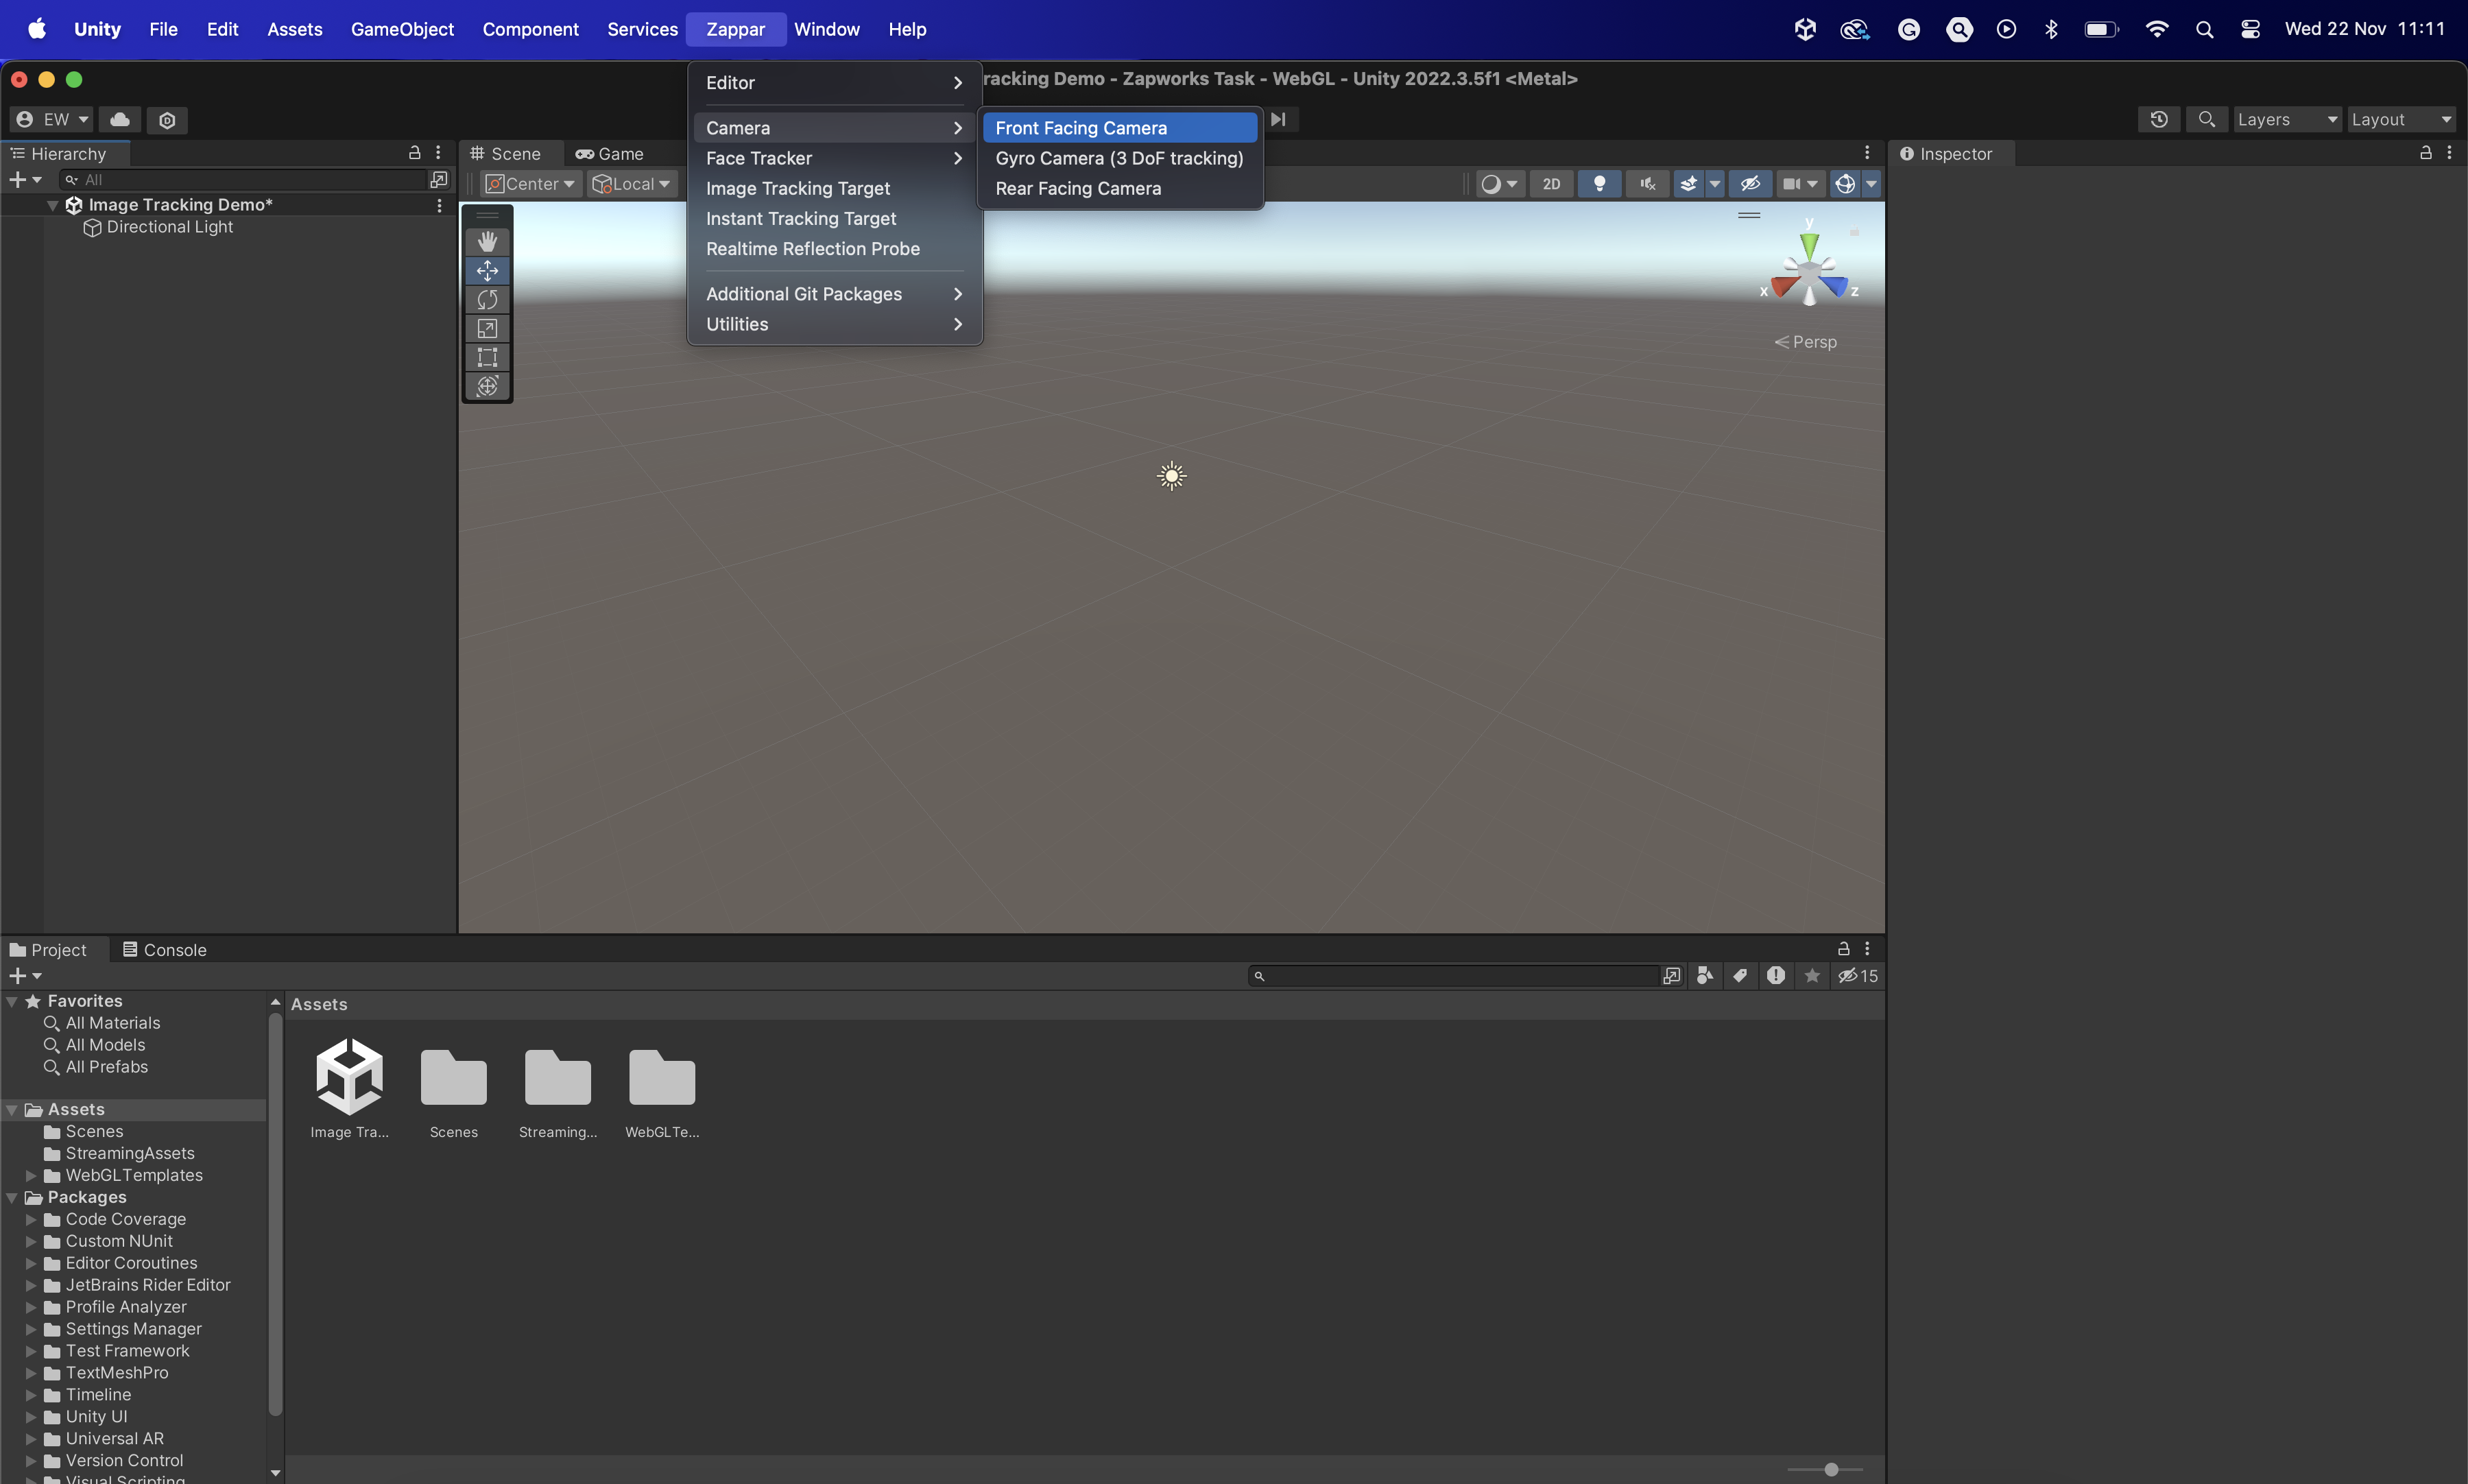The width and height of the screenshot is (2468, 1484).
Task: Toggle scene Gizmos button
Action: click(1845, 184)
